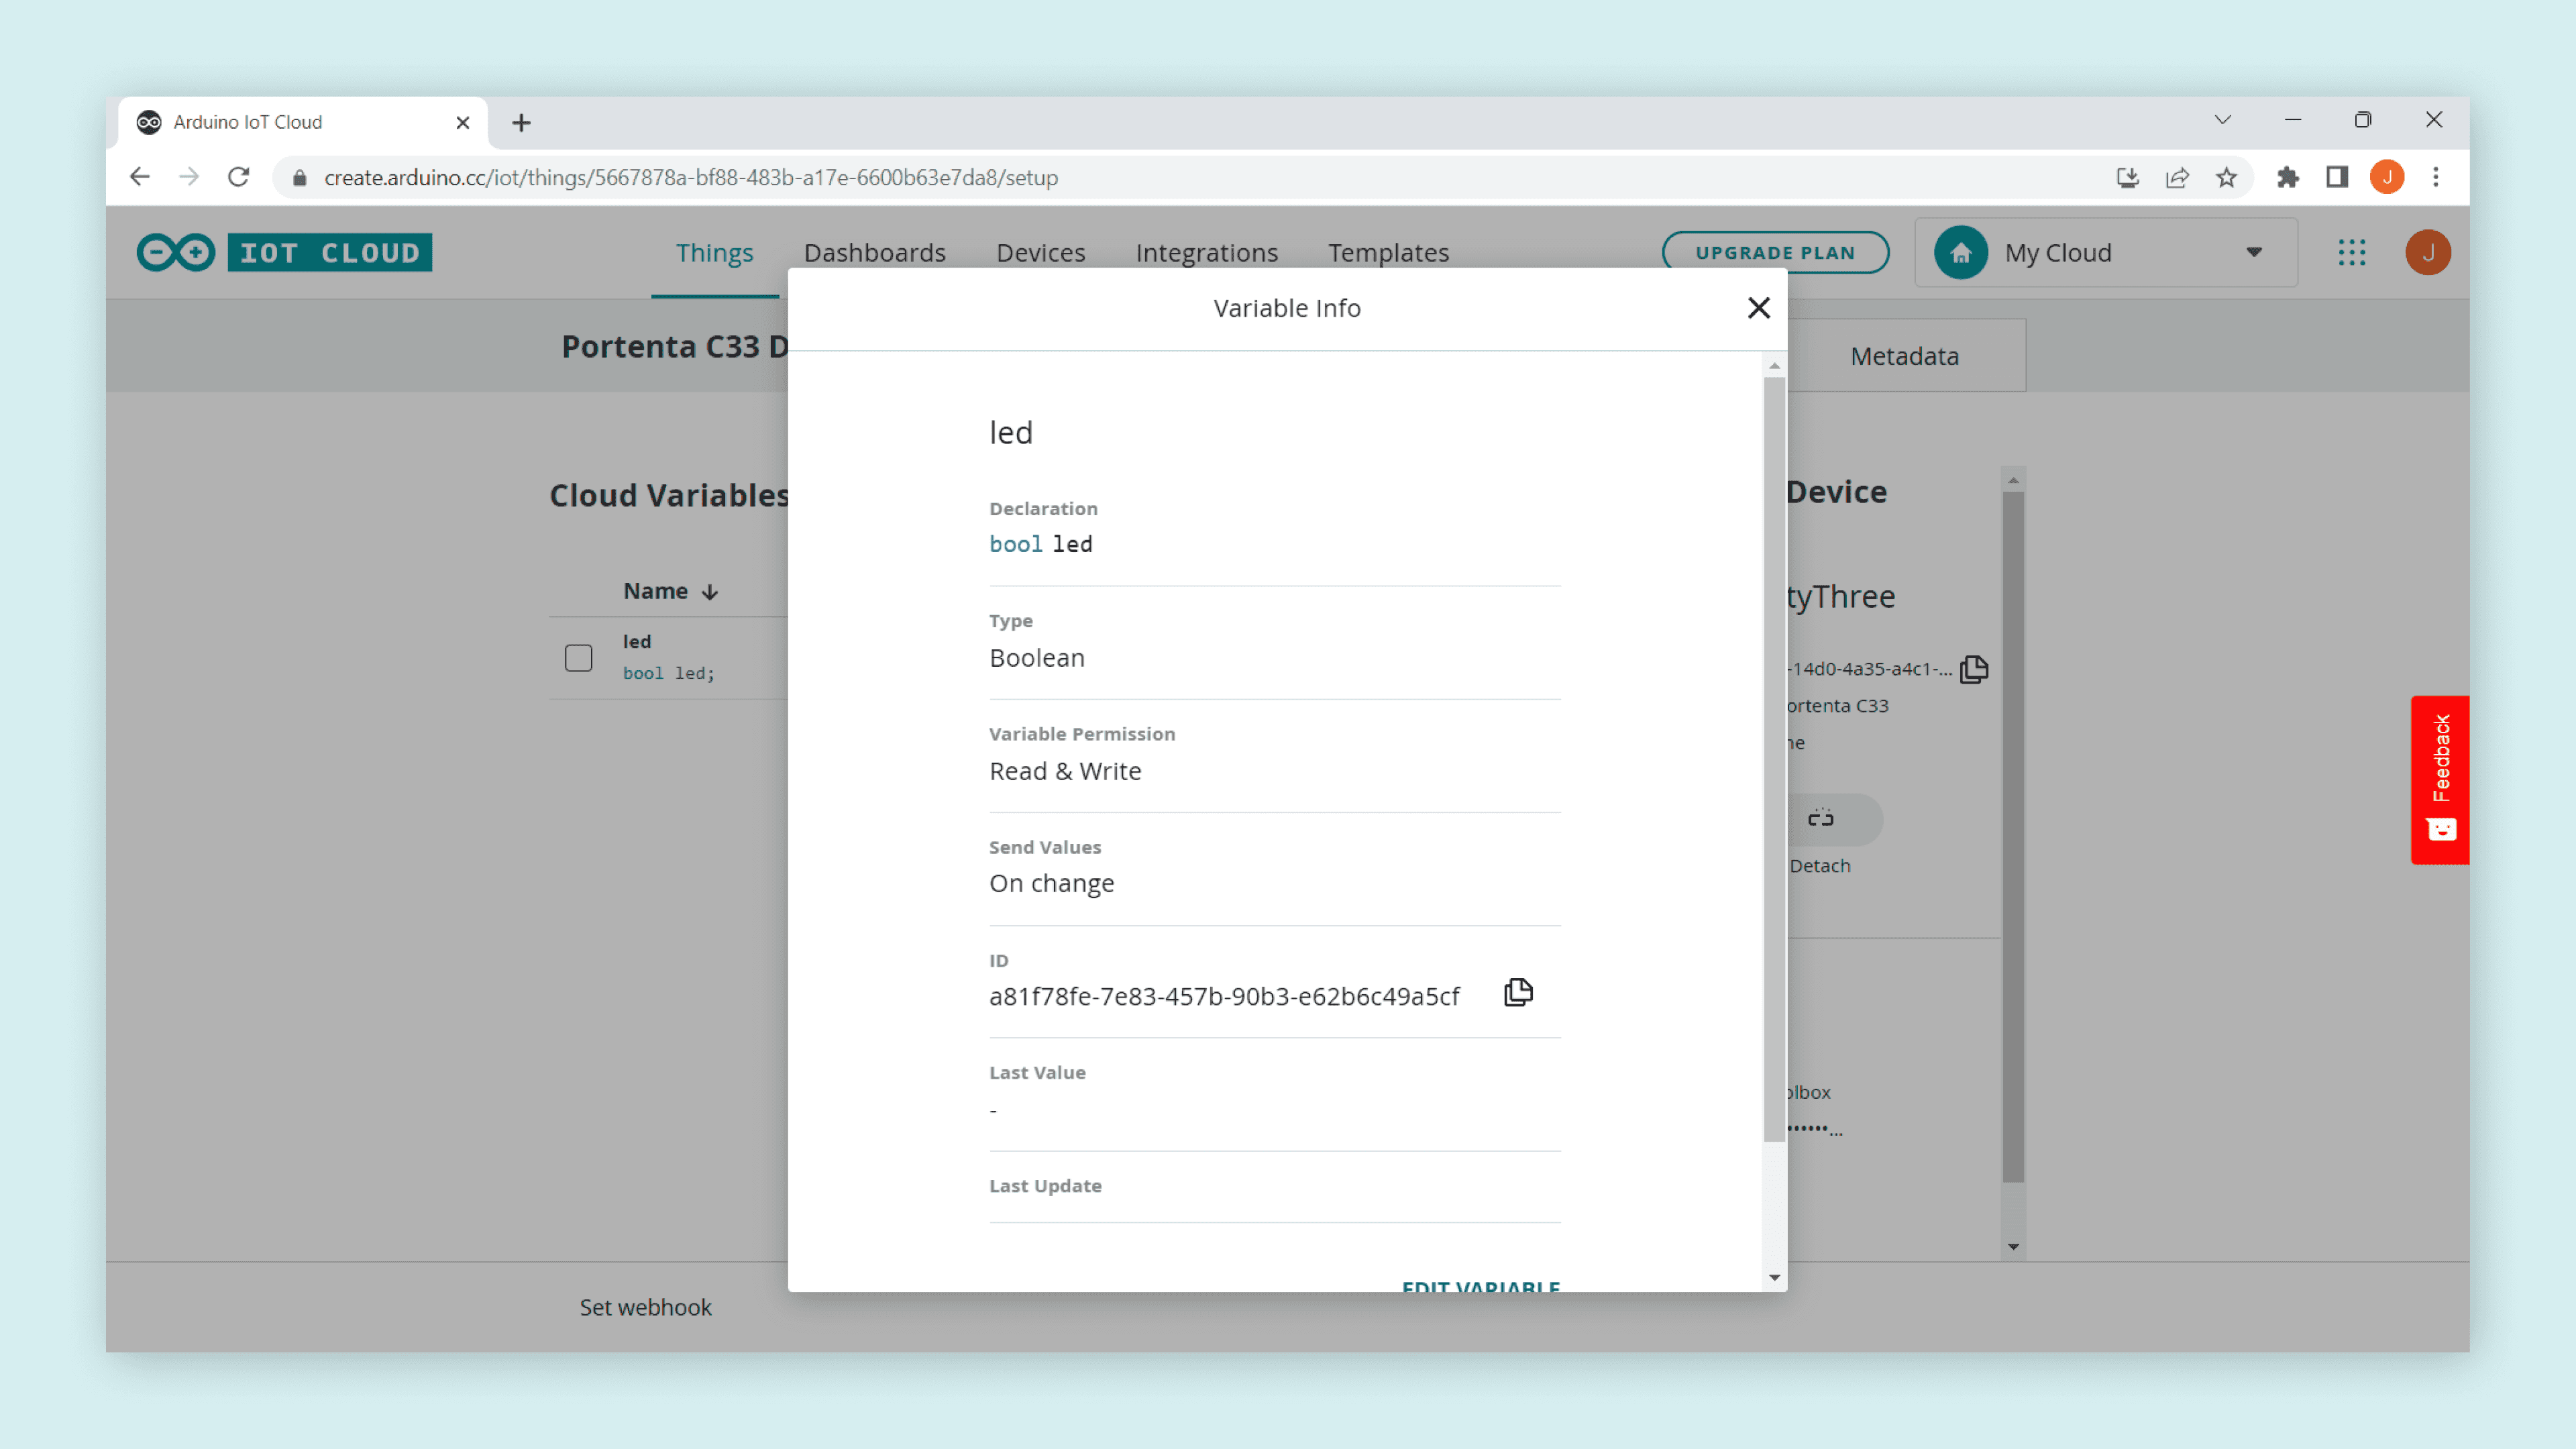The image size is (2576, 1449).
Task: Click the Upgrade Plan button
Action: pos(1775,252)
